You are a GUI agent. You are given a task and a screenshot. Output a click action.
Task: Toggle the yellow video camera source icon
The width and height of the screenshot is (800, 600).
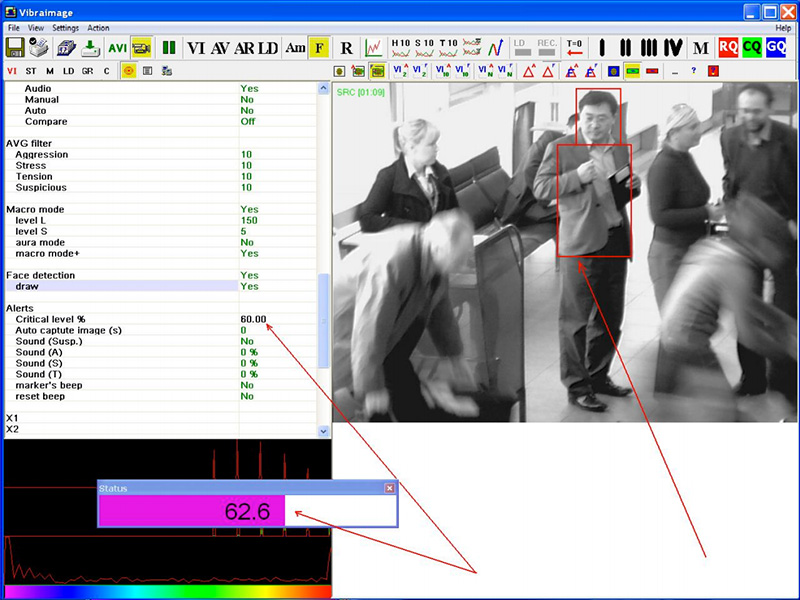(x=141, y=48)
